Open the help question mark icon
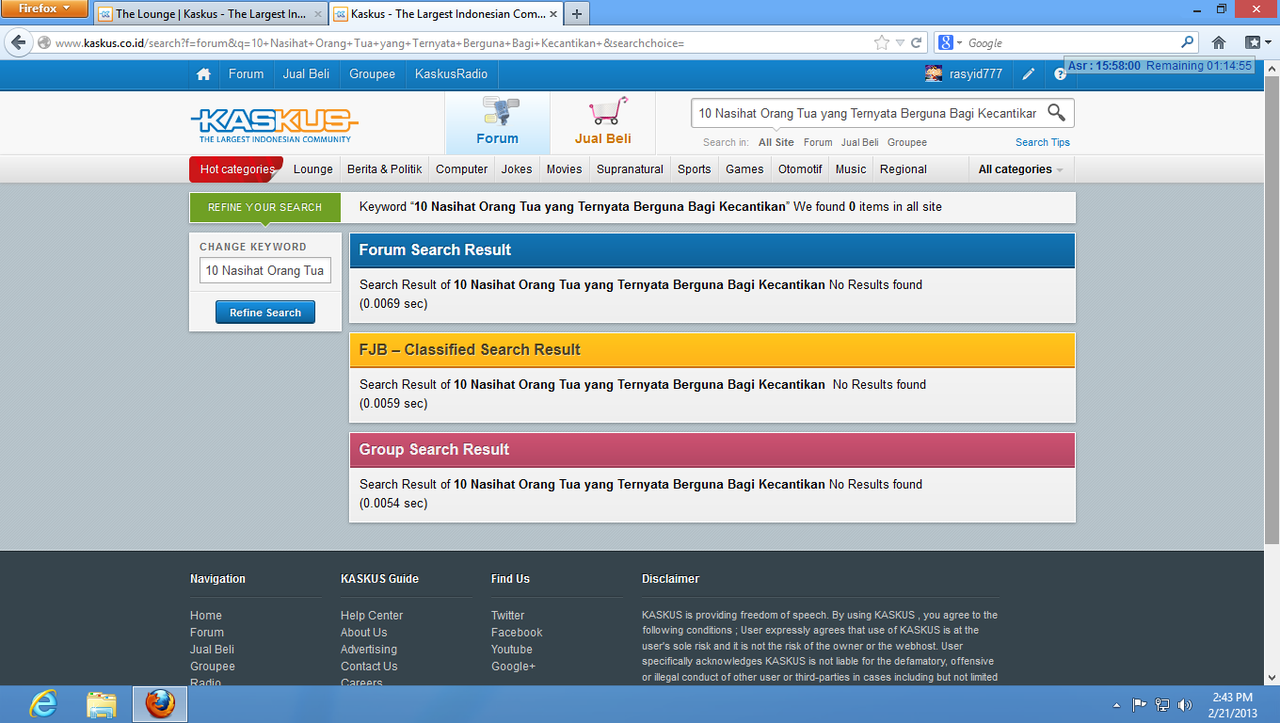The image size is (1280, 723). click(1060, 74)
